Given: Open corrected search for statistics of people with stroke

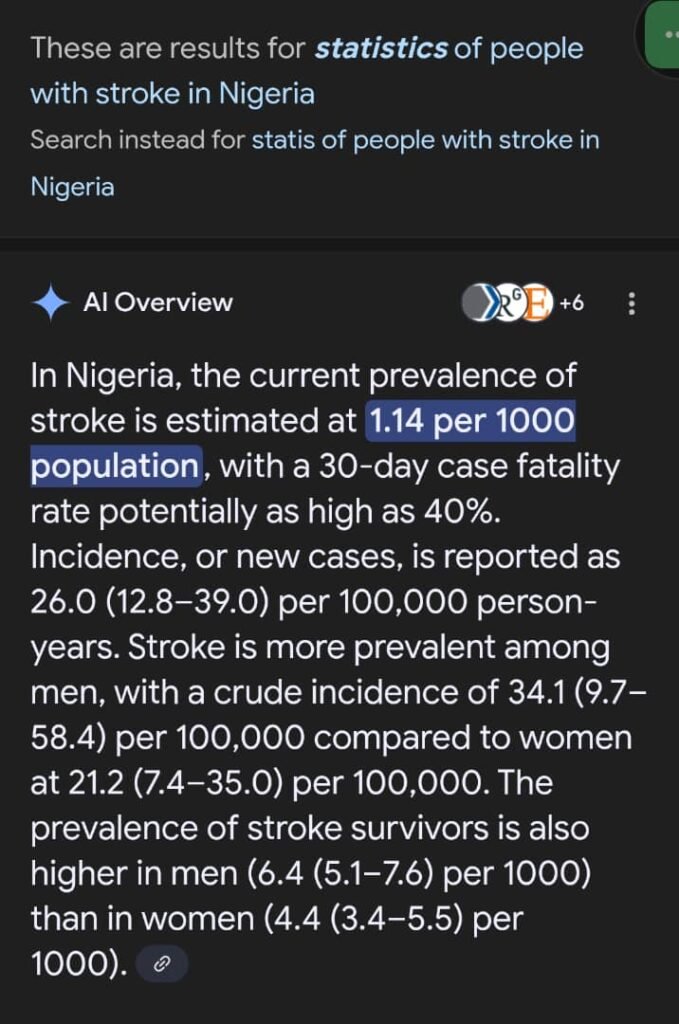Looking at the screenshot, I should coord(307,70).
